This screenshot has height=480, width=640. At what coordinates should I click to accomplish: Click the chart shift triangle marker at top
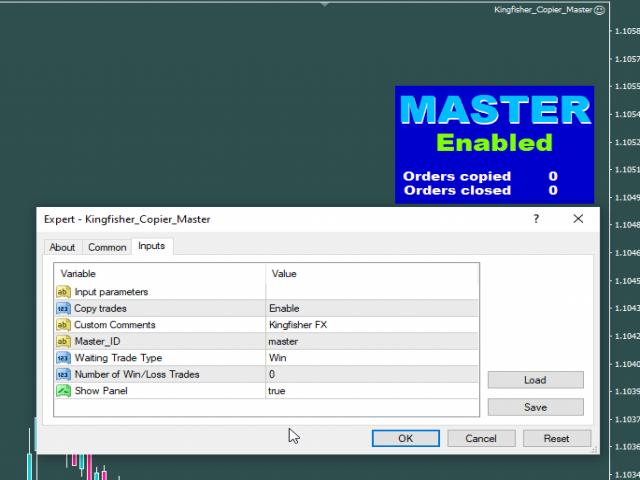[x=324, y=4]
